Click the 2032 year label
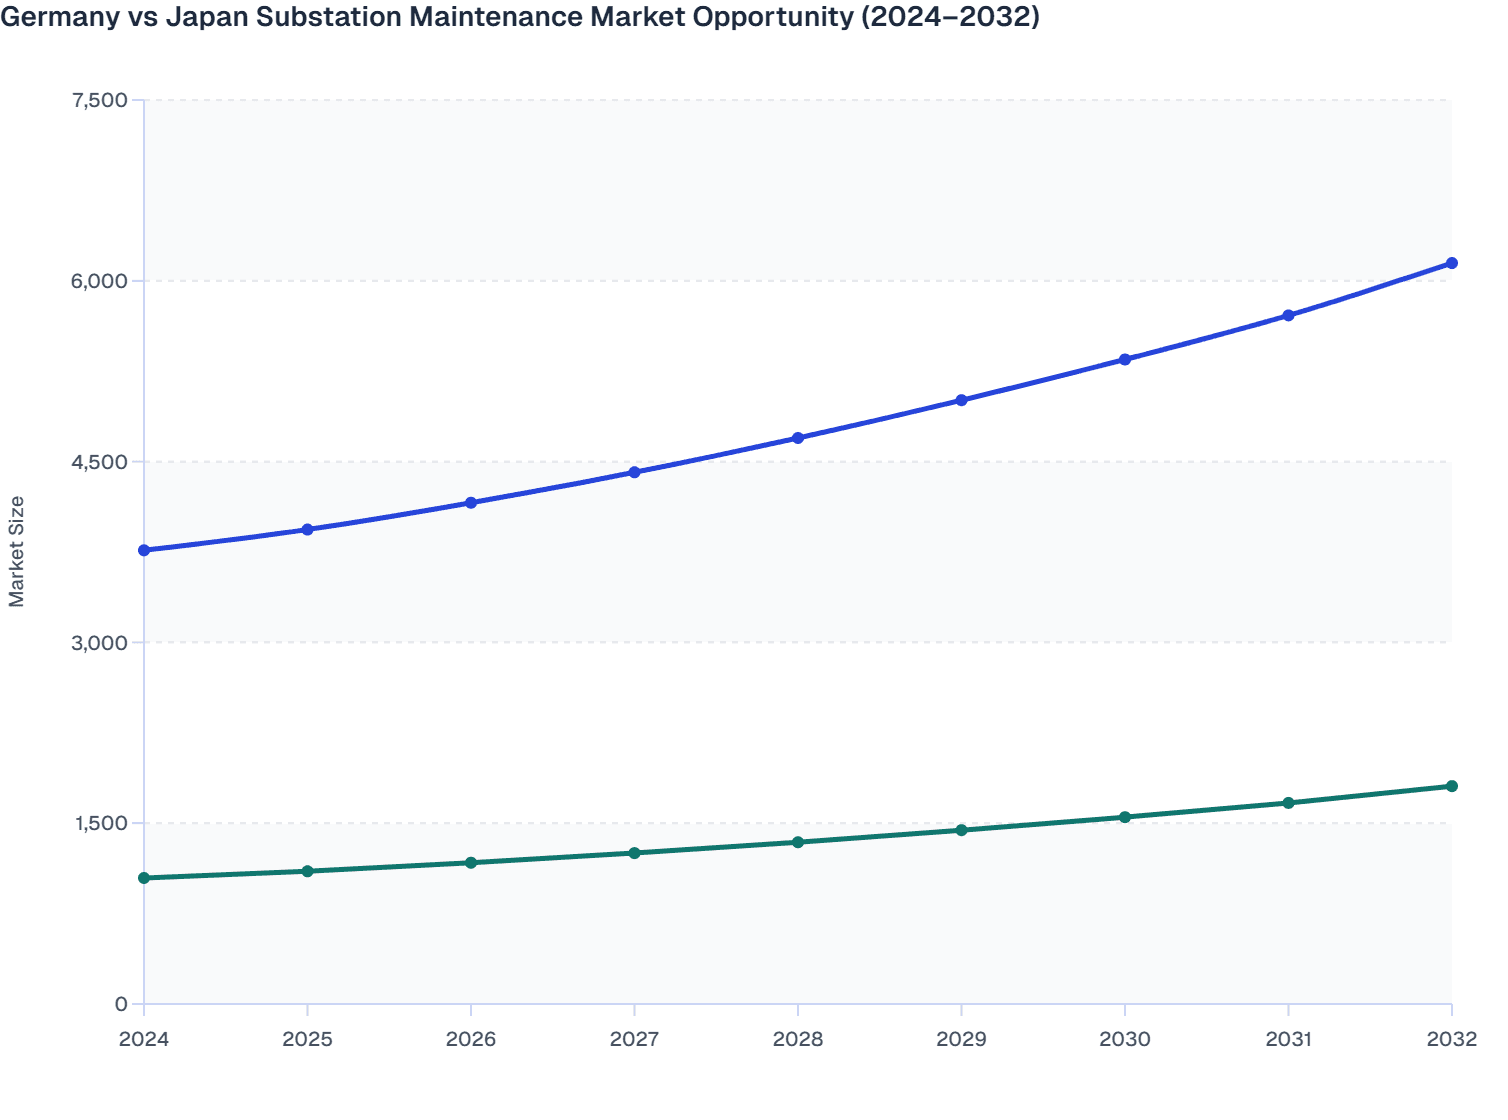Image resolution: width=1508 pixels, height=1120 pixels. 1451,1040
